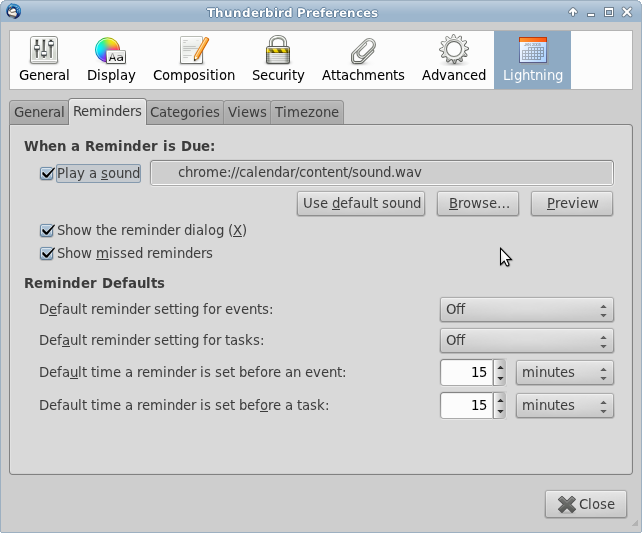Open event reminder time unit dropdown
Screen dimensions: 642x533
coord(565,373)
